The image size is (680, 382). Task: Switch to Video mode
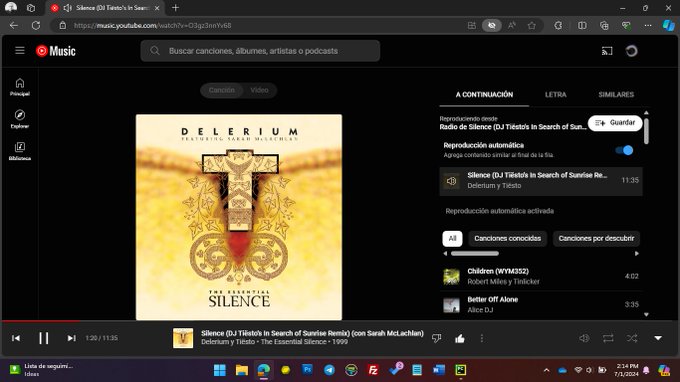coord(259,90)
